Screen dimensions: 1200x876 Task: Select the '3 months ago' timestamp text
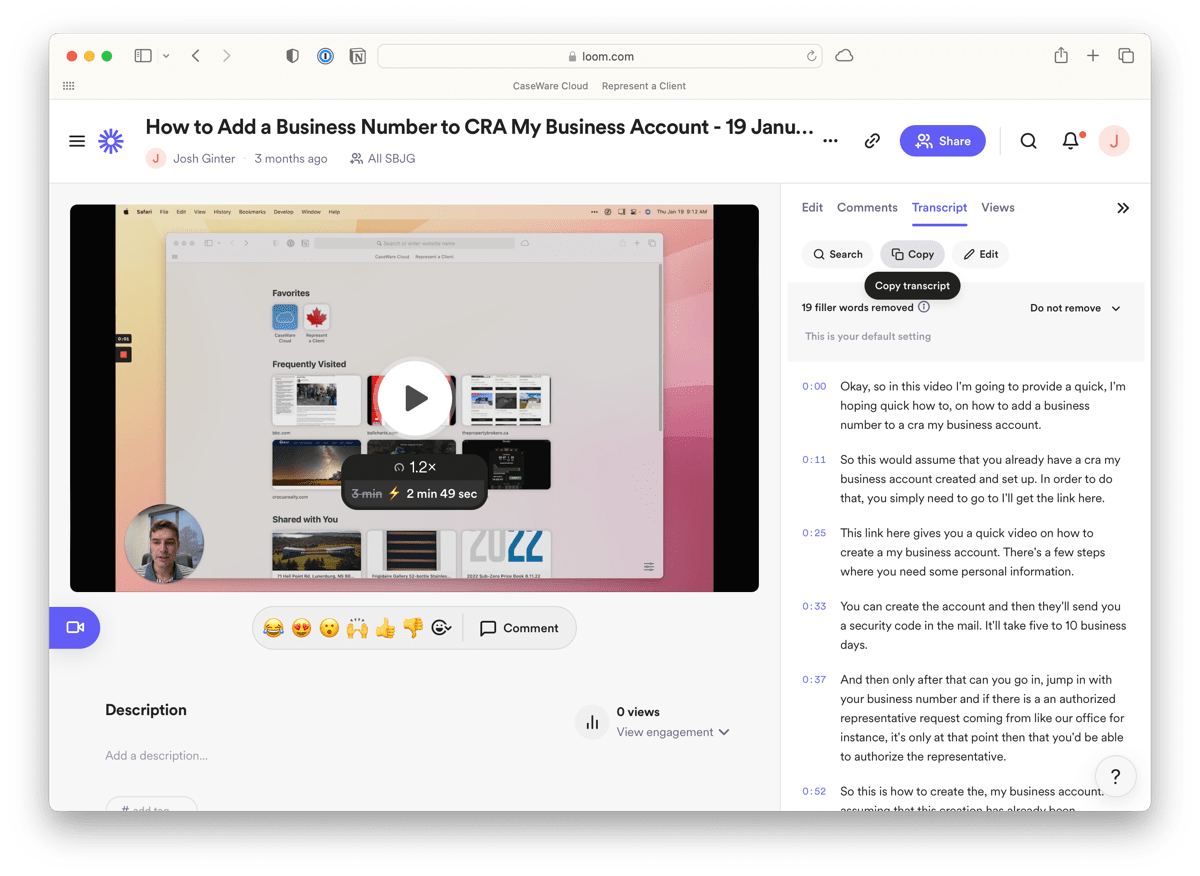[291, 158]
